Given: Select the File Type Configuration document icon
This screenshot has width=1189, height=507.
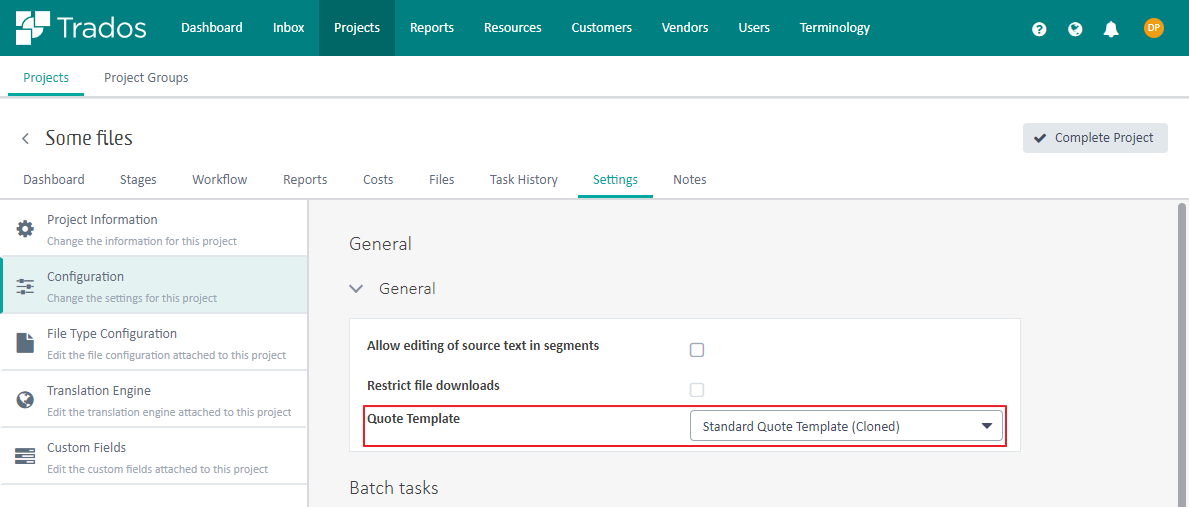Looking at the screenshot, I should click(x=26, y=343).
